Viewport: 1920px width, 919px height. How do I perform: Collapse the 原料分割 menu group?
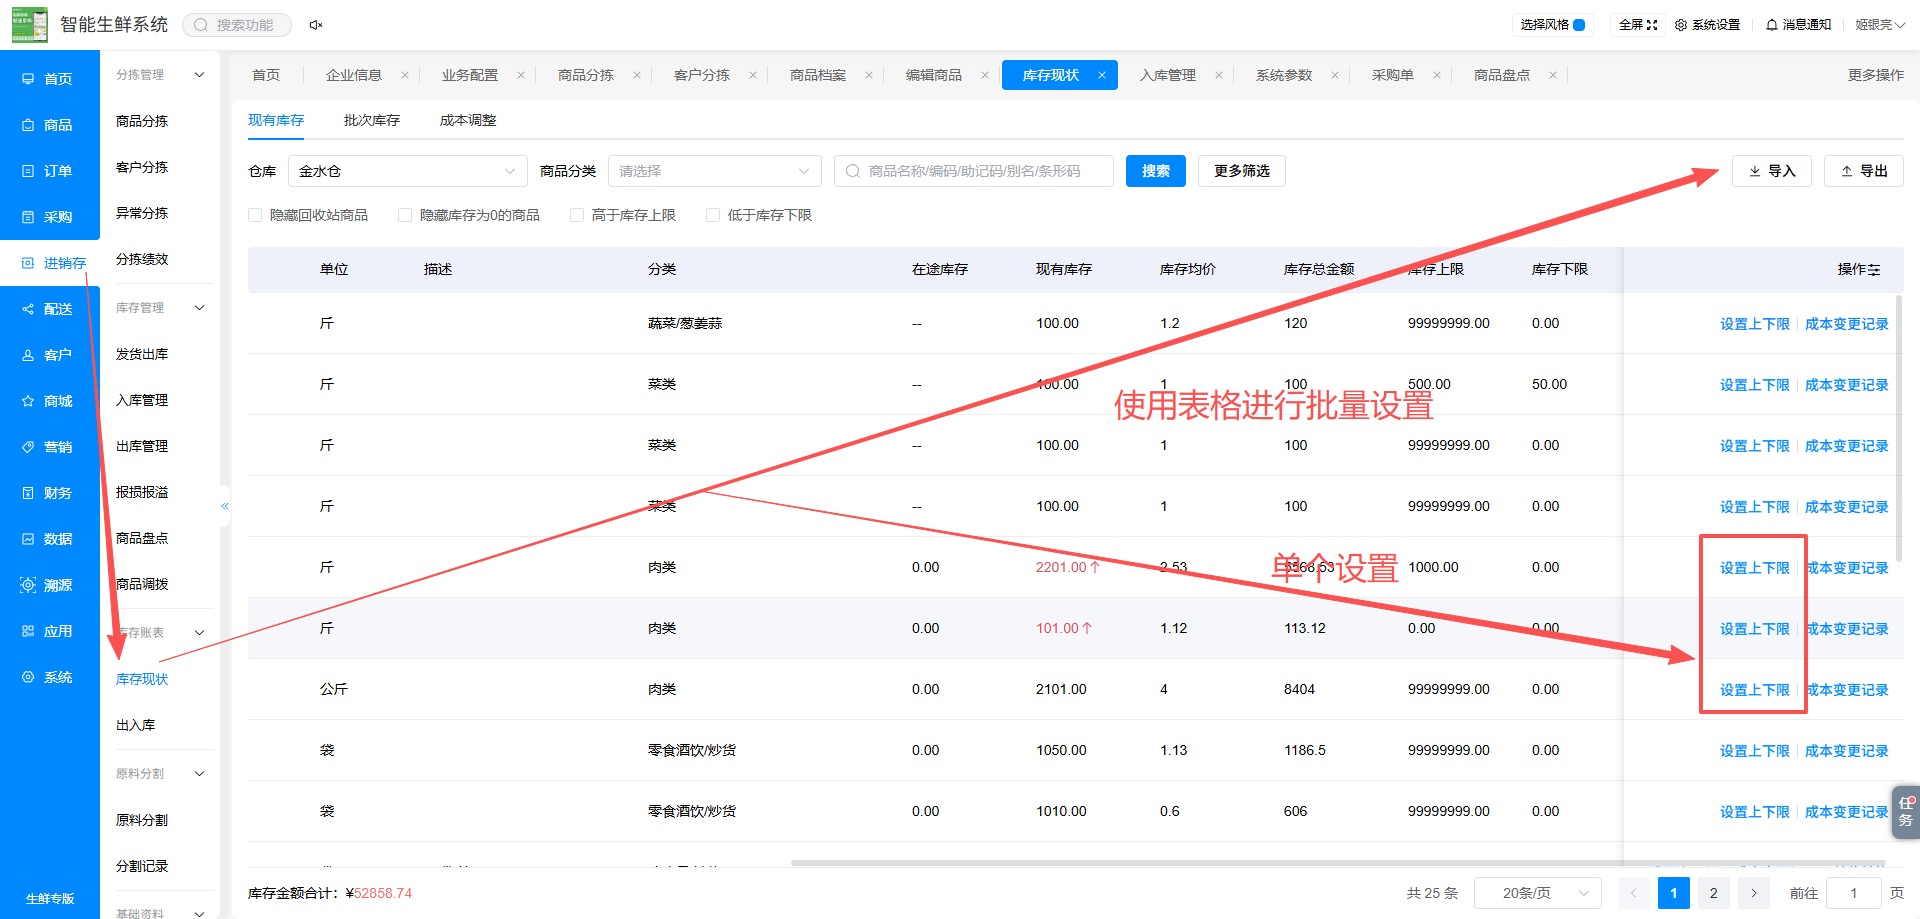(200, 774)
